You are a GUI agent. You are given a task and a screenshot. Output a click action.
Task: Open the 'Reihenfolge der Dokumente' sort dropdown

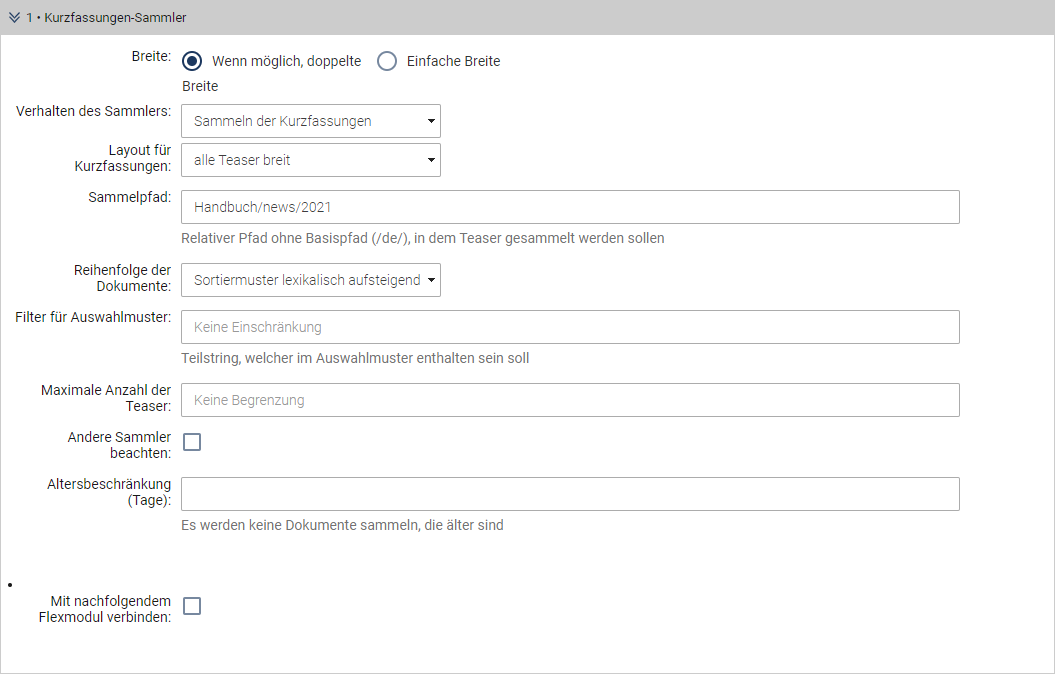point(311,280)
